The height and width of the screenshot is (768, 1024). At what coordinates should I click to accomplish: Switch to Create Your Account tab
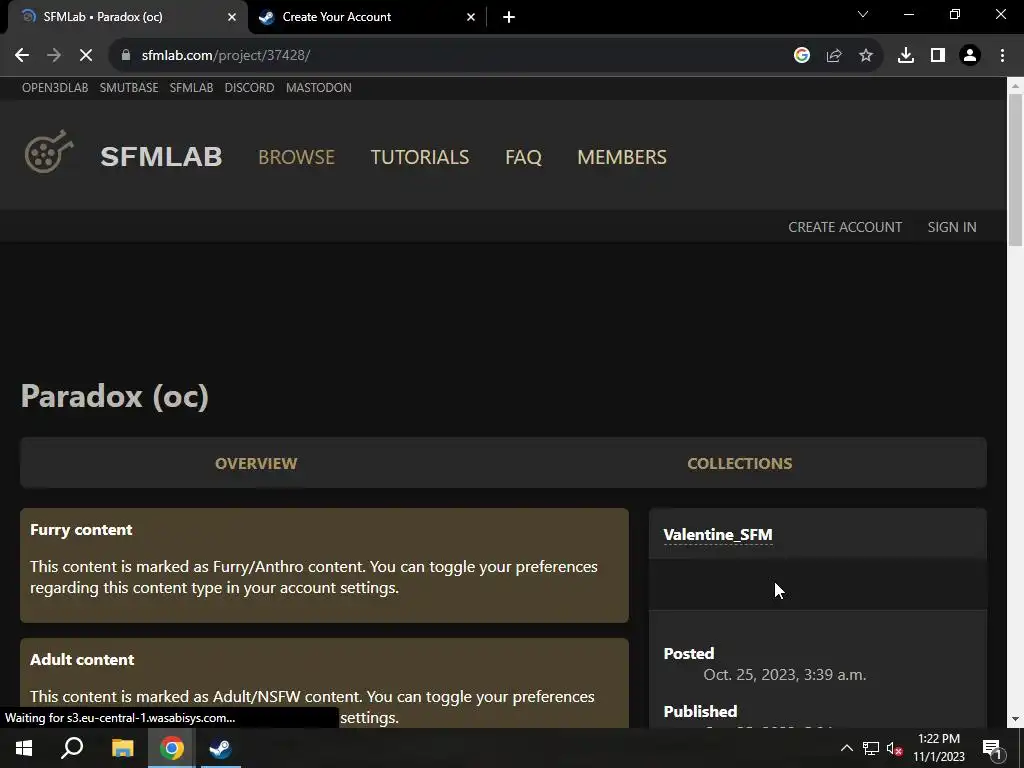point(367,17)
